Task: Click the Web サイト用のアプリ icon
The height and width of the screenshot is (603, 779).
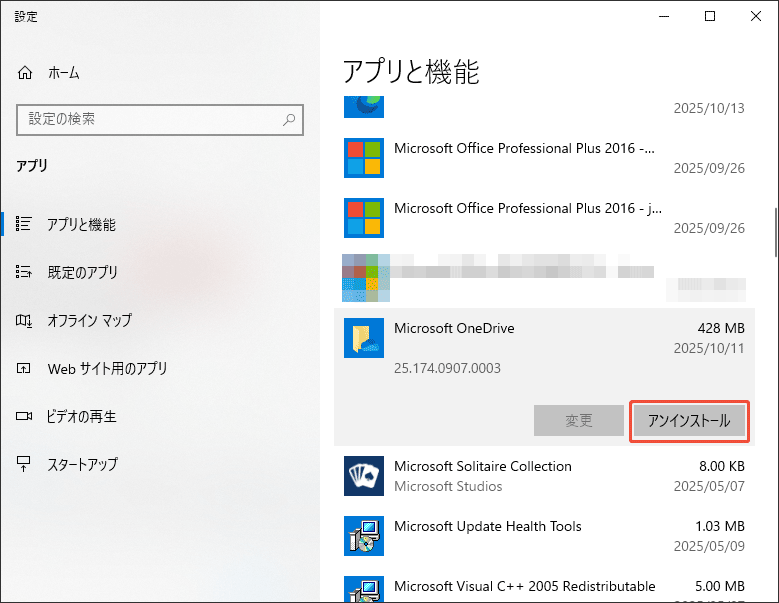Action: 23,369
